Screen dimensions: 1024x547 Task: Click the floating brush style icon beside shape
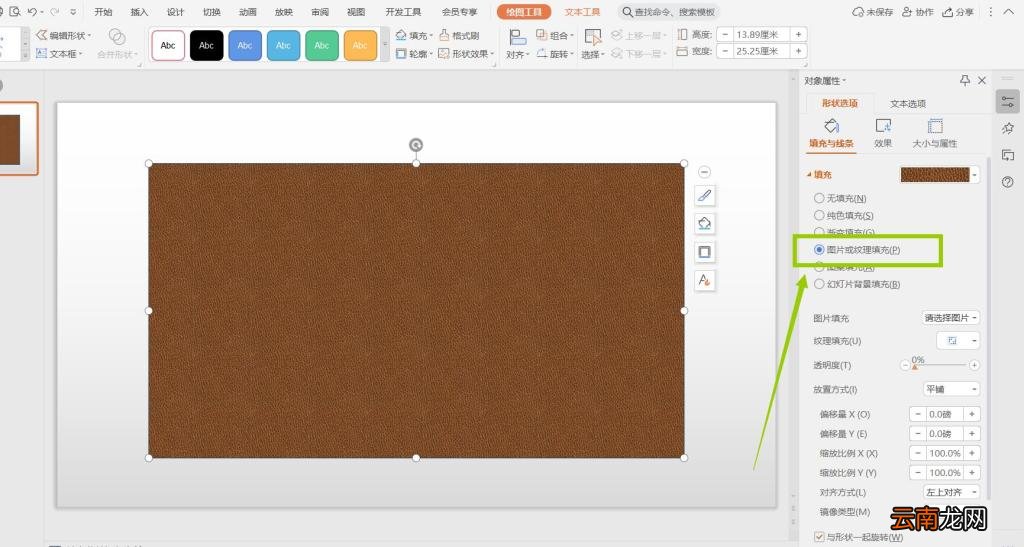click(x=704, y=195)
